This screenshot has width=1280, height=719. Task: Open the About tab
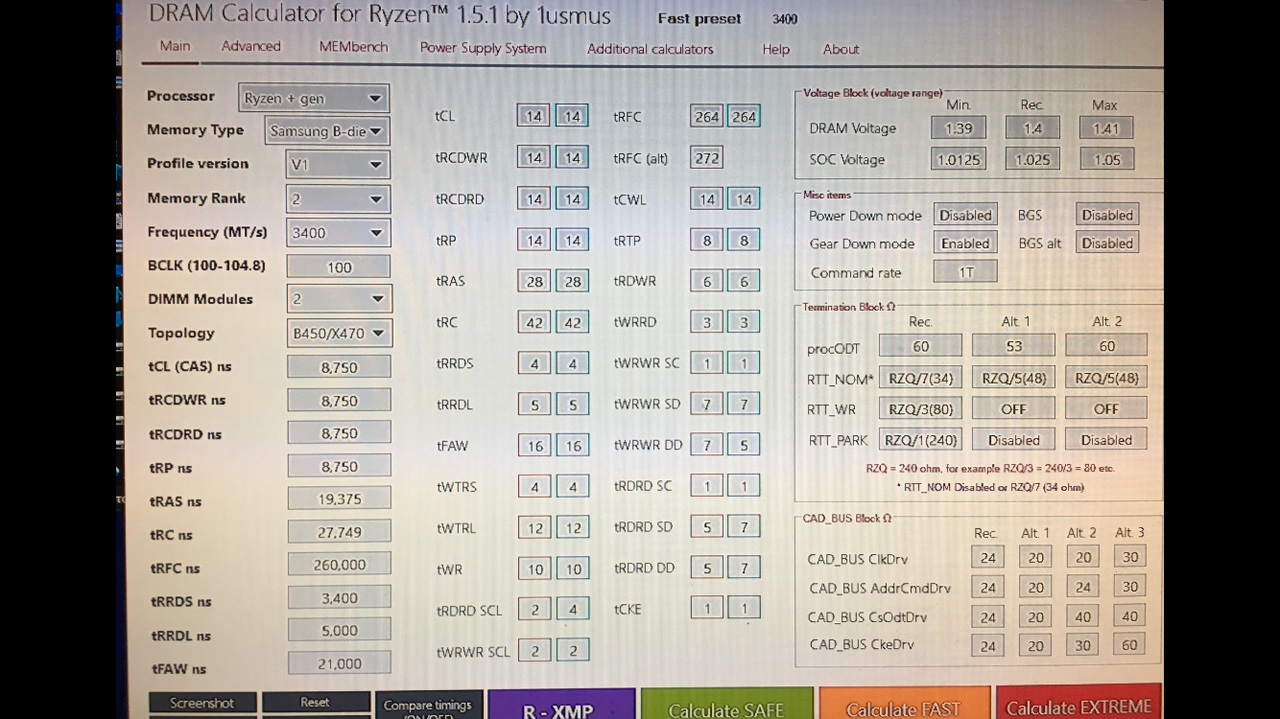click(841, 49)
